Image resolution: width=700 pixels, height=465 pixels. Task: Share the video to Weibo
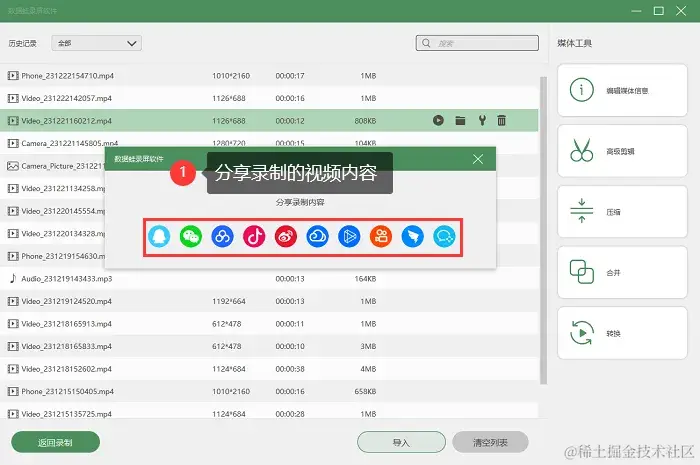tap(286, 237)
